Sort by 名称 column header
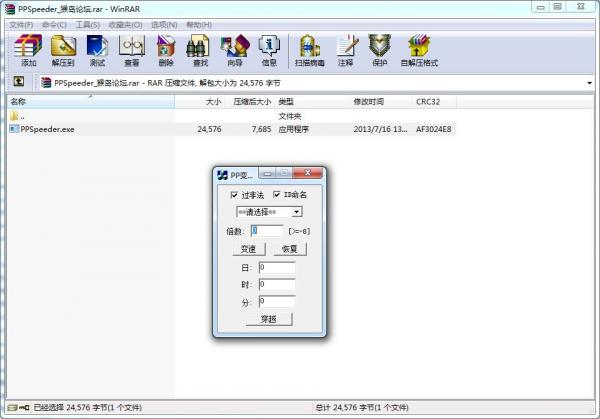 click(91, 102)
